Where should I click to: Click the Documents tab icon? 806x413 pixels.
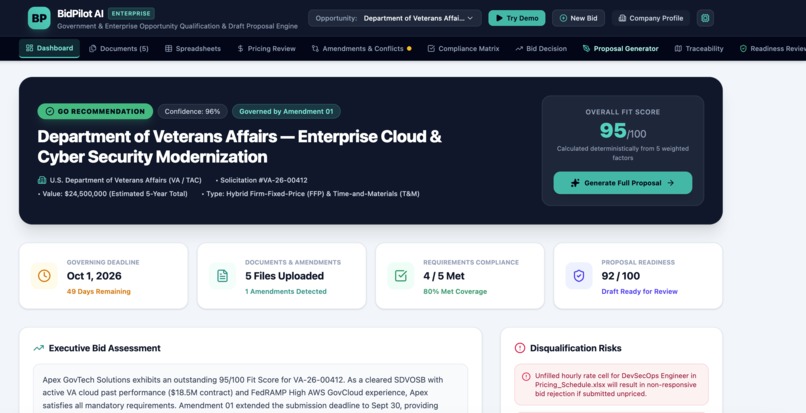coord(93,48)
